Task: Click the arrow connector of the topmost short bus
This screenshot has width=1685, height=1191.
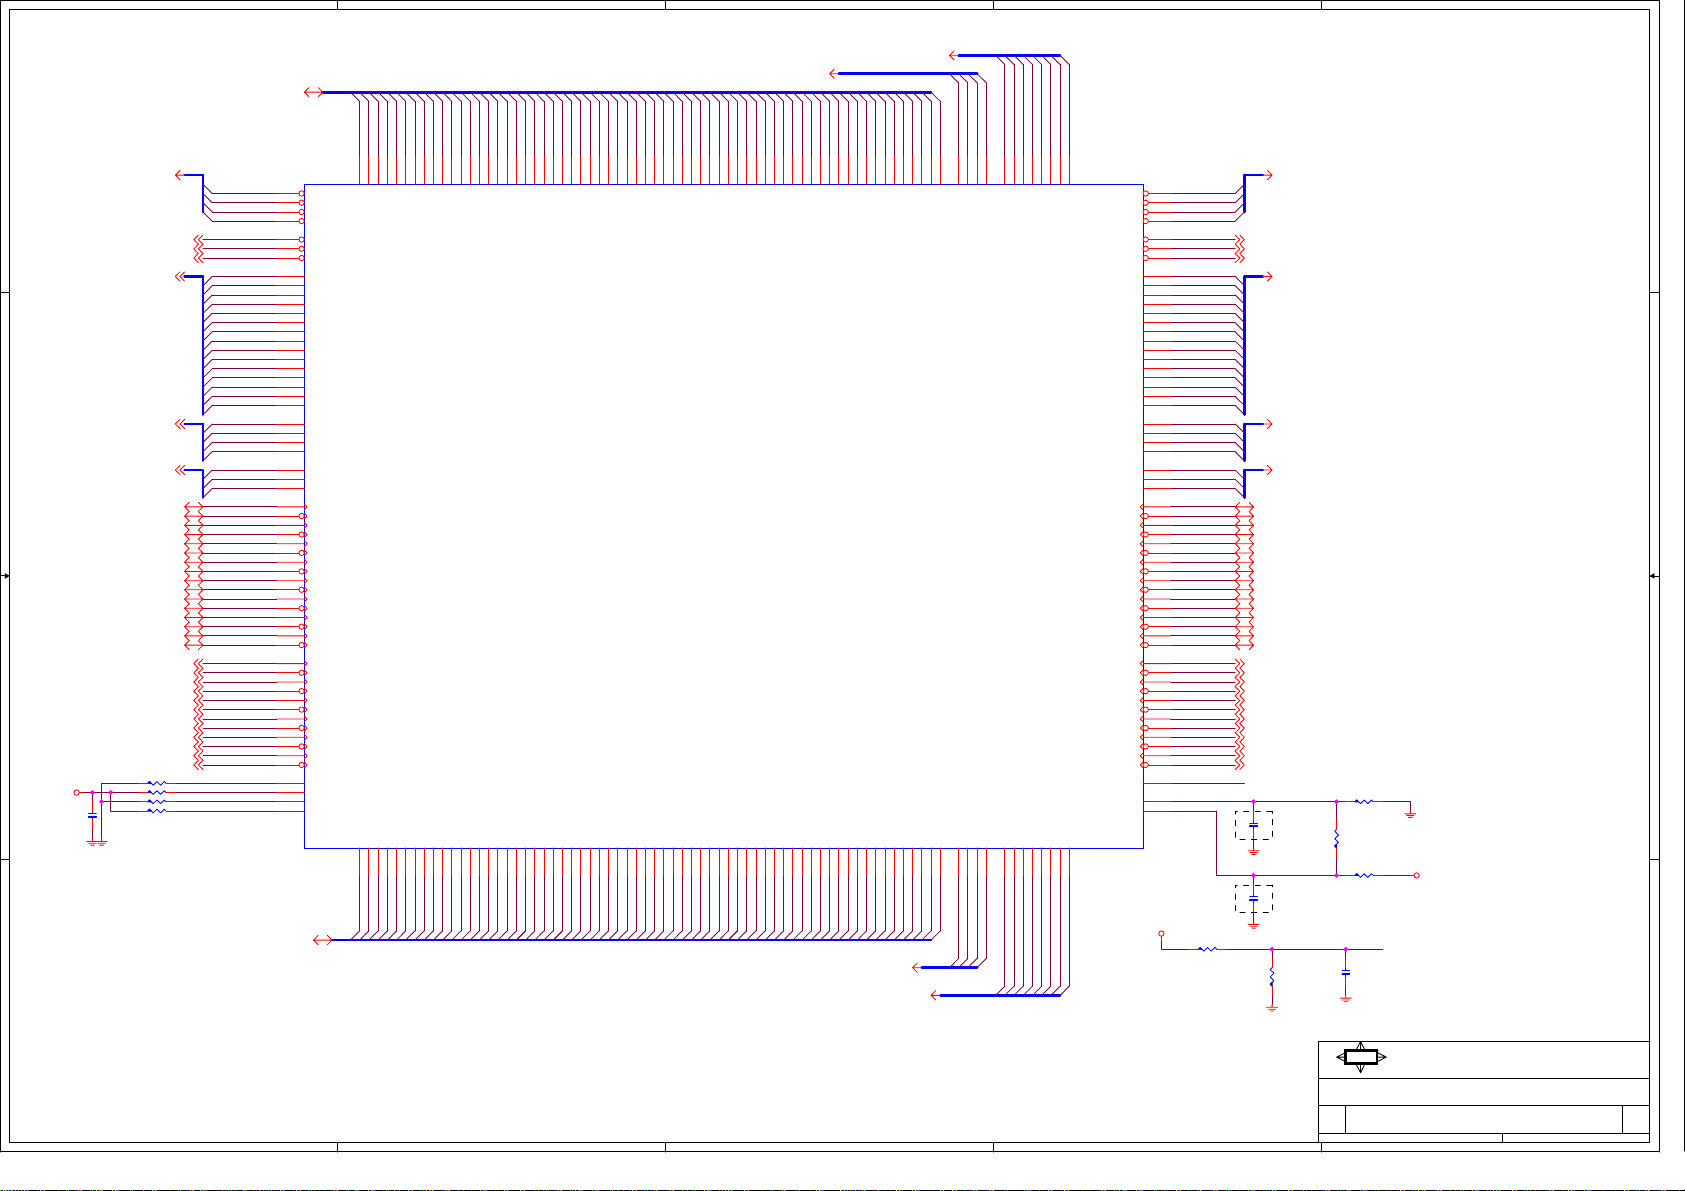Action: coord(953,55)
